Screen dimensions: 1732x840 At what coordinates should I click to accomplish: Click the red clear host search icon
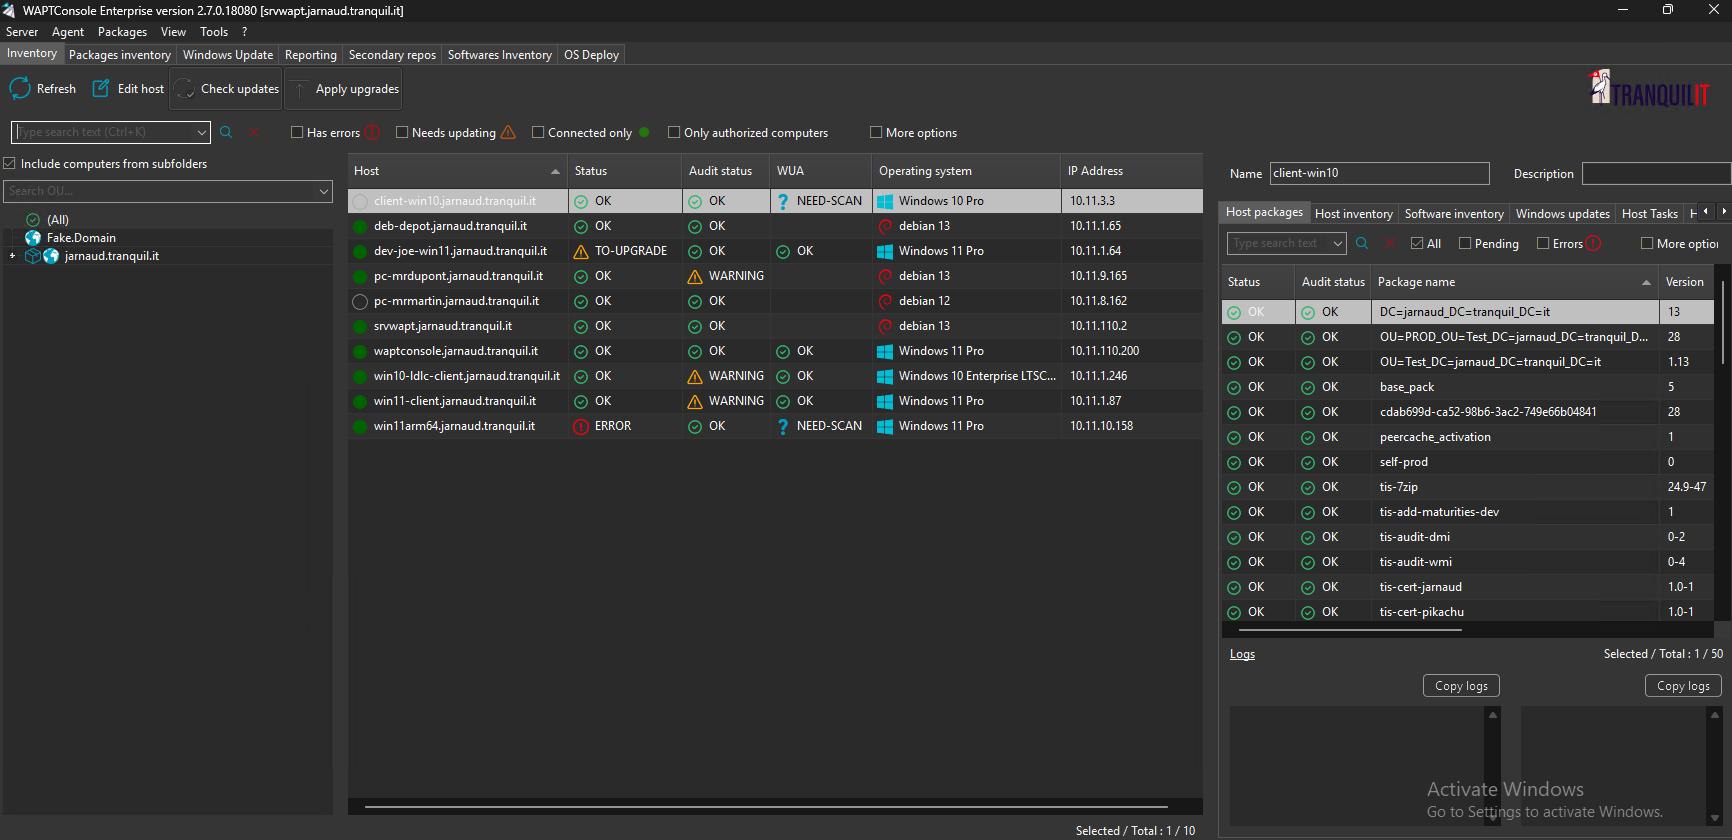coord(254,132)
